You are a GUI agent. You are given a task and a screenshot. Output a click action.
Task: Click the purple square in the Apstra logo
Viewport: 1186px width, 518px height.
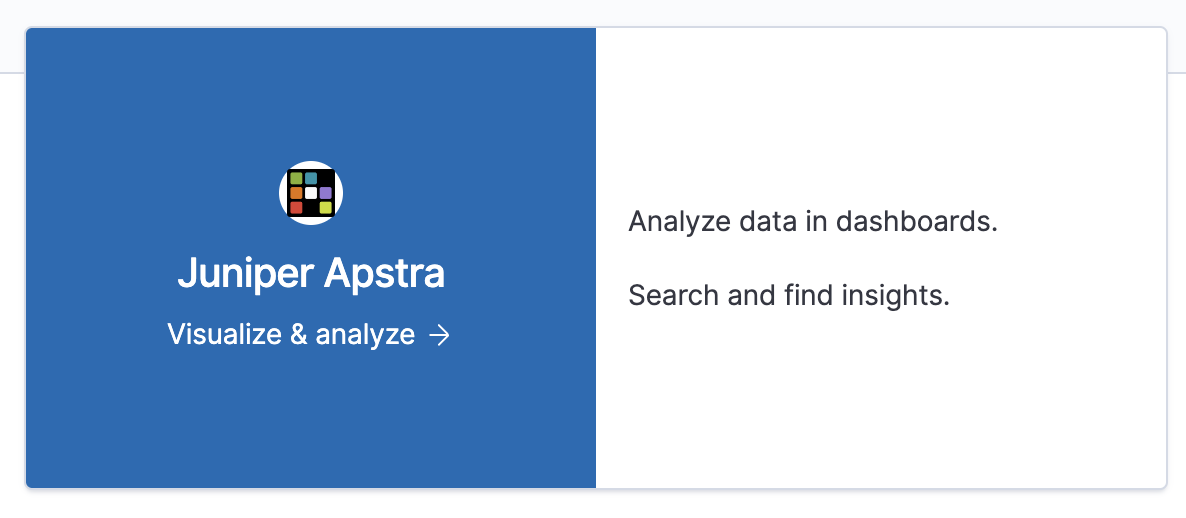point(326,192)
